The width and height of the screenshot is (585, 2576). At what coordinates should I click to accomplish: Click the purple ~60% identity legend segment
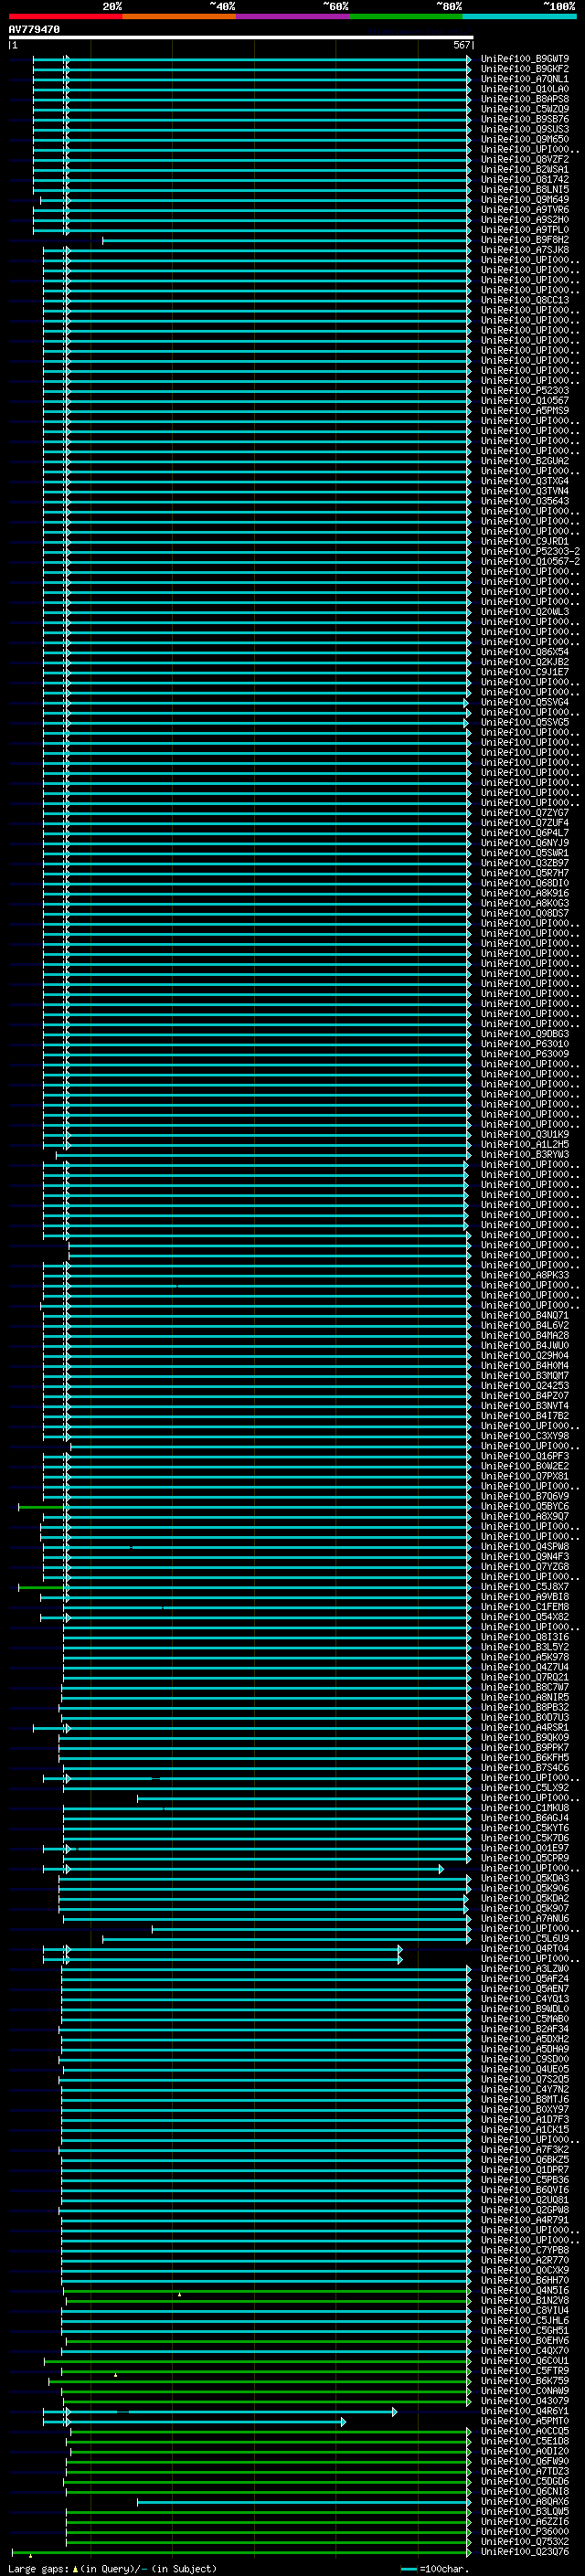tap(293, 16)
